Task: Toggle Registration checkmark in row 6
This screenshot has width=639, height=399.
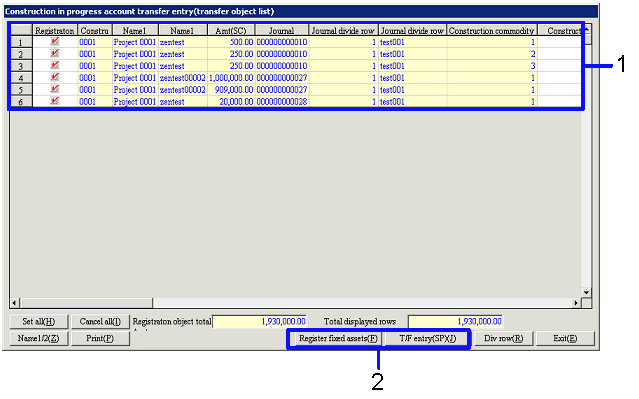Action: [x=55, y=101]
